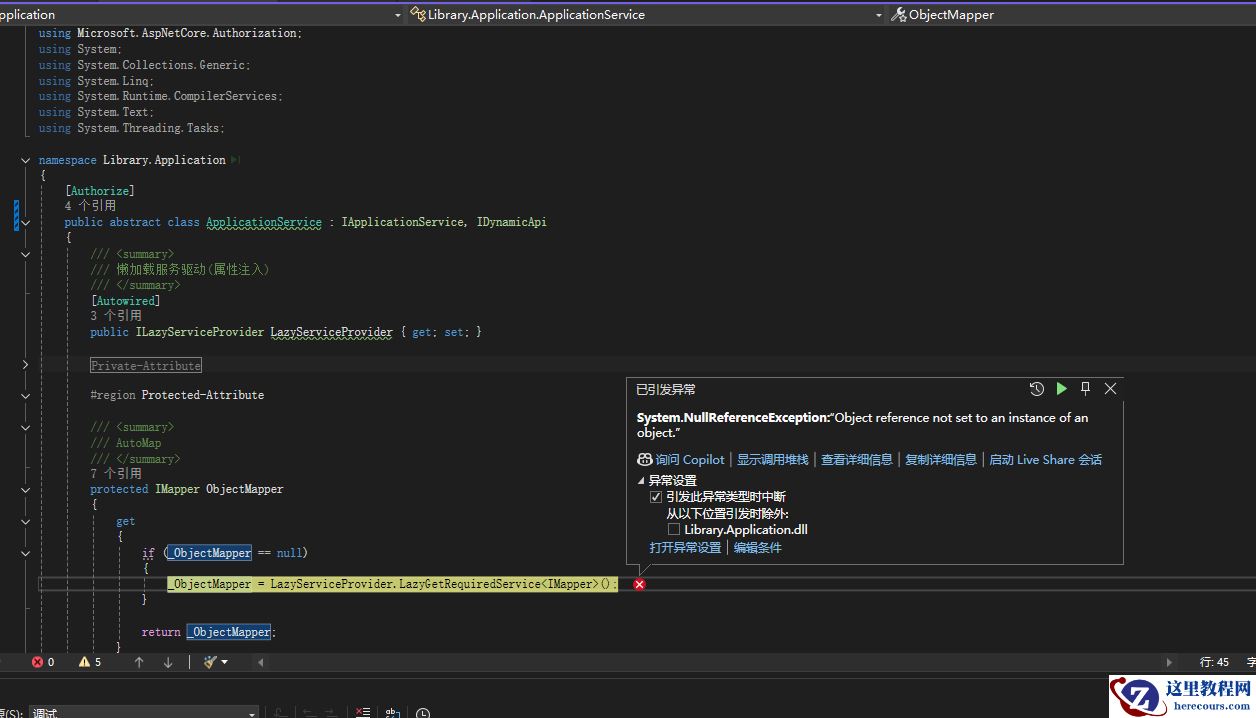Screen dimensions: 1256x718
Task: Click the red exception marker beside highlighted line
Action: point(639,584)
